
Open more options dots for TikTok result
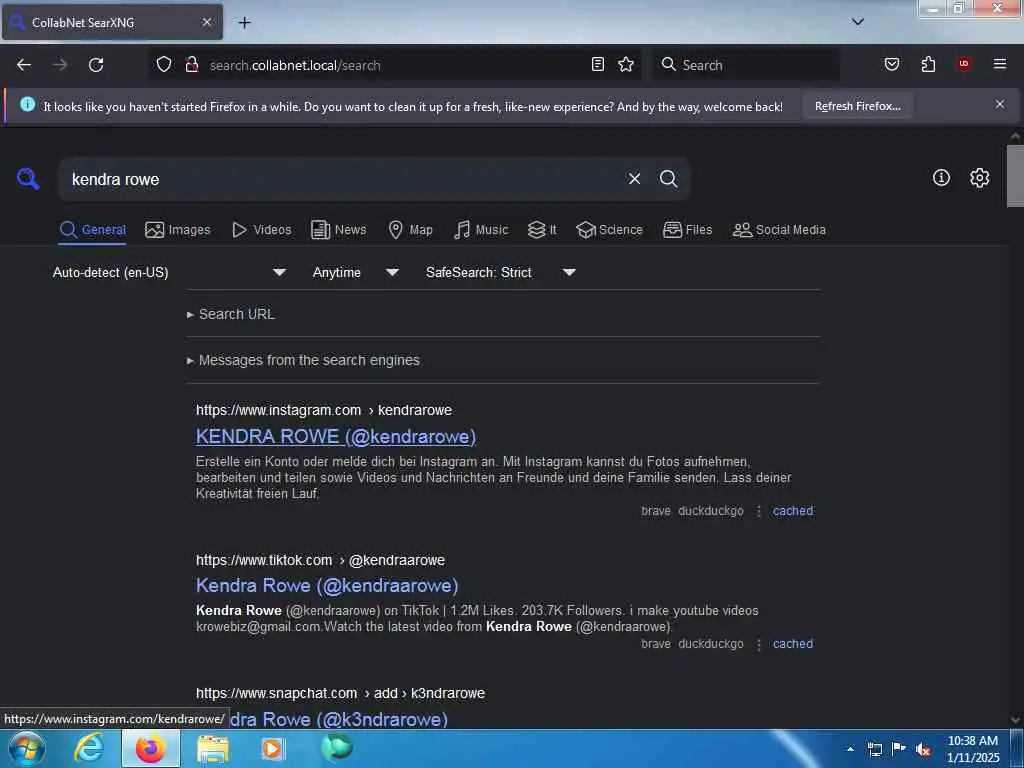coord(759,645)
